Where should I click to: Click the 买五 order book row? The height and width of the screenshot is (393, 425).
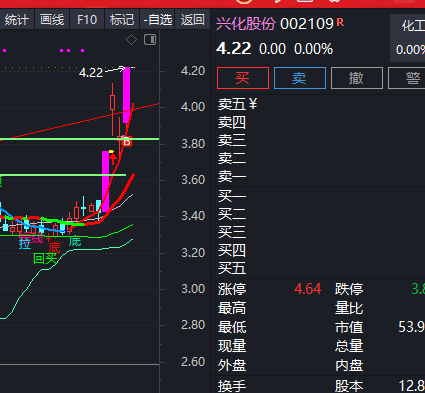[318, 268]
